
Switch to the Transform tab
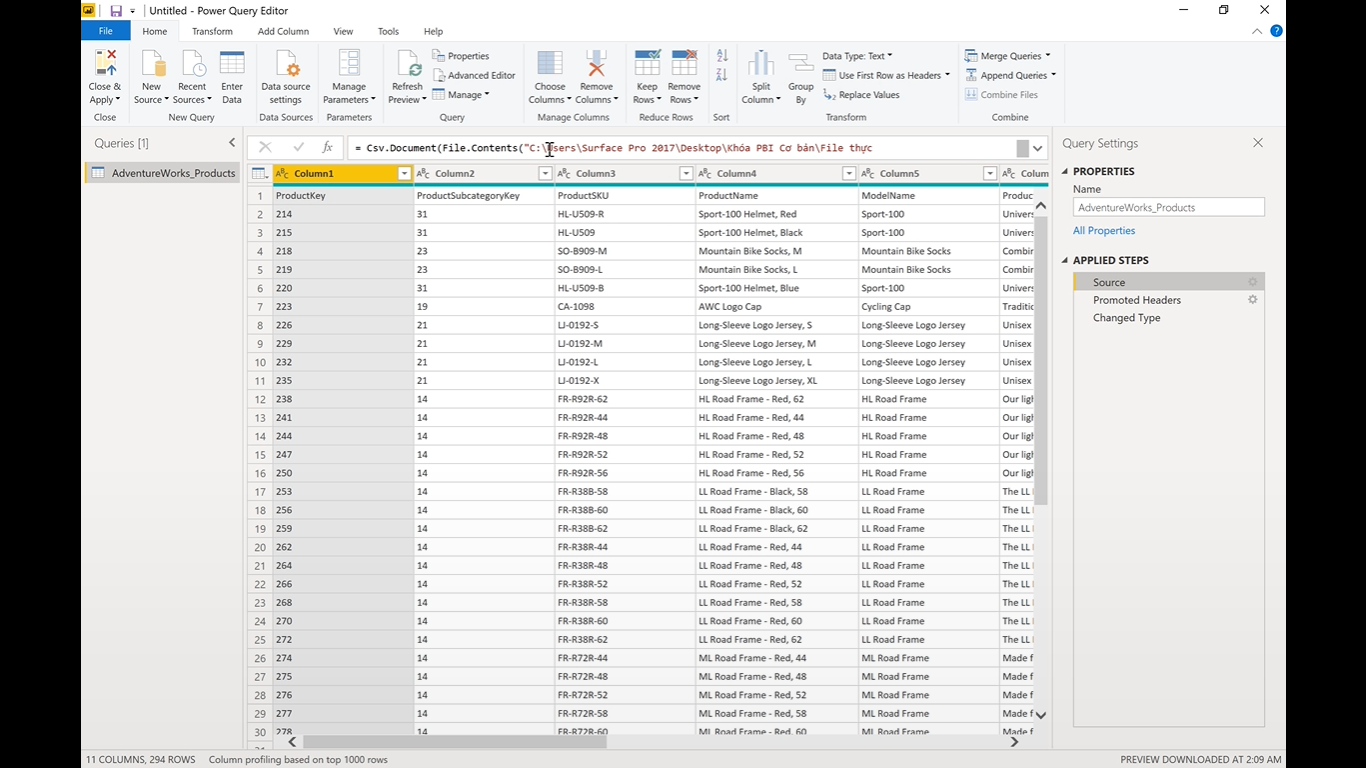click(x=212, y=31)
